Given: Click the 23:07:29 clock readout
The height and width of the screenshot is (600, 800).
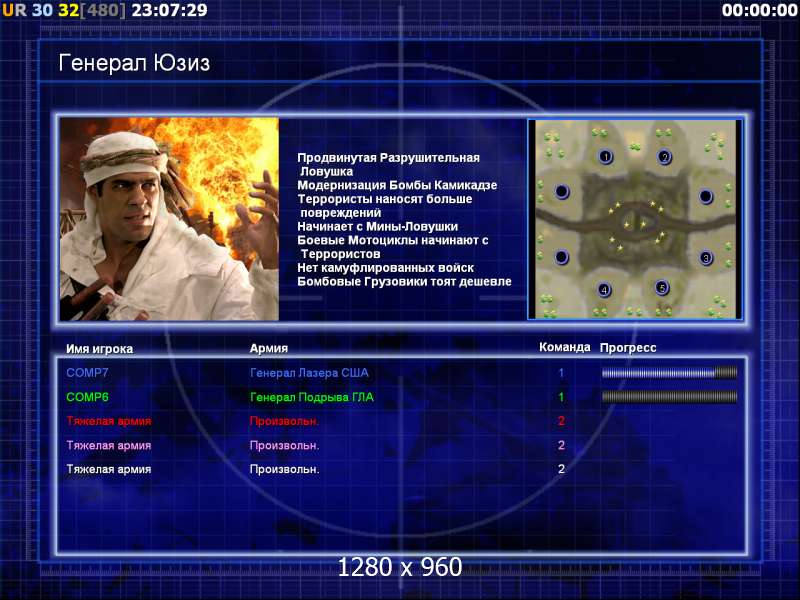Looking at the screenshot, I should pyautogui.click(x=170, y=10).
